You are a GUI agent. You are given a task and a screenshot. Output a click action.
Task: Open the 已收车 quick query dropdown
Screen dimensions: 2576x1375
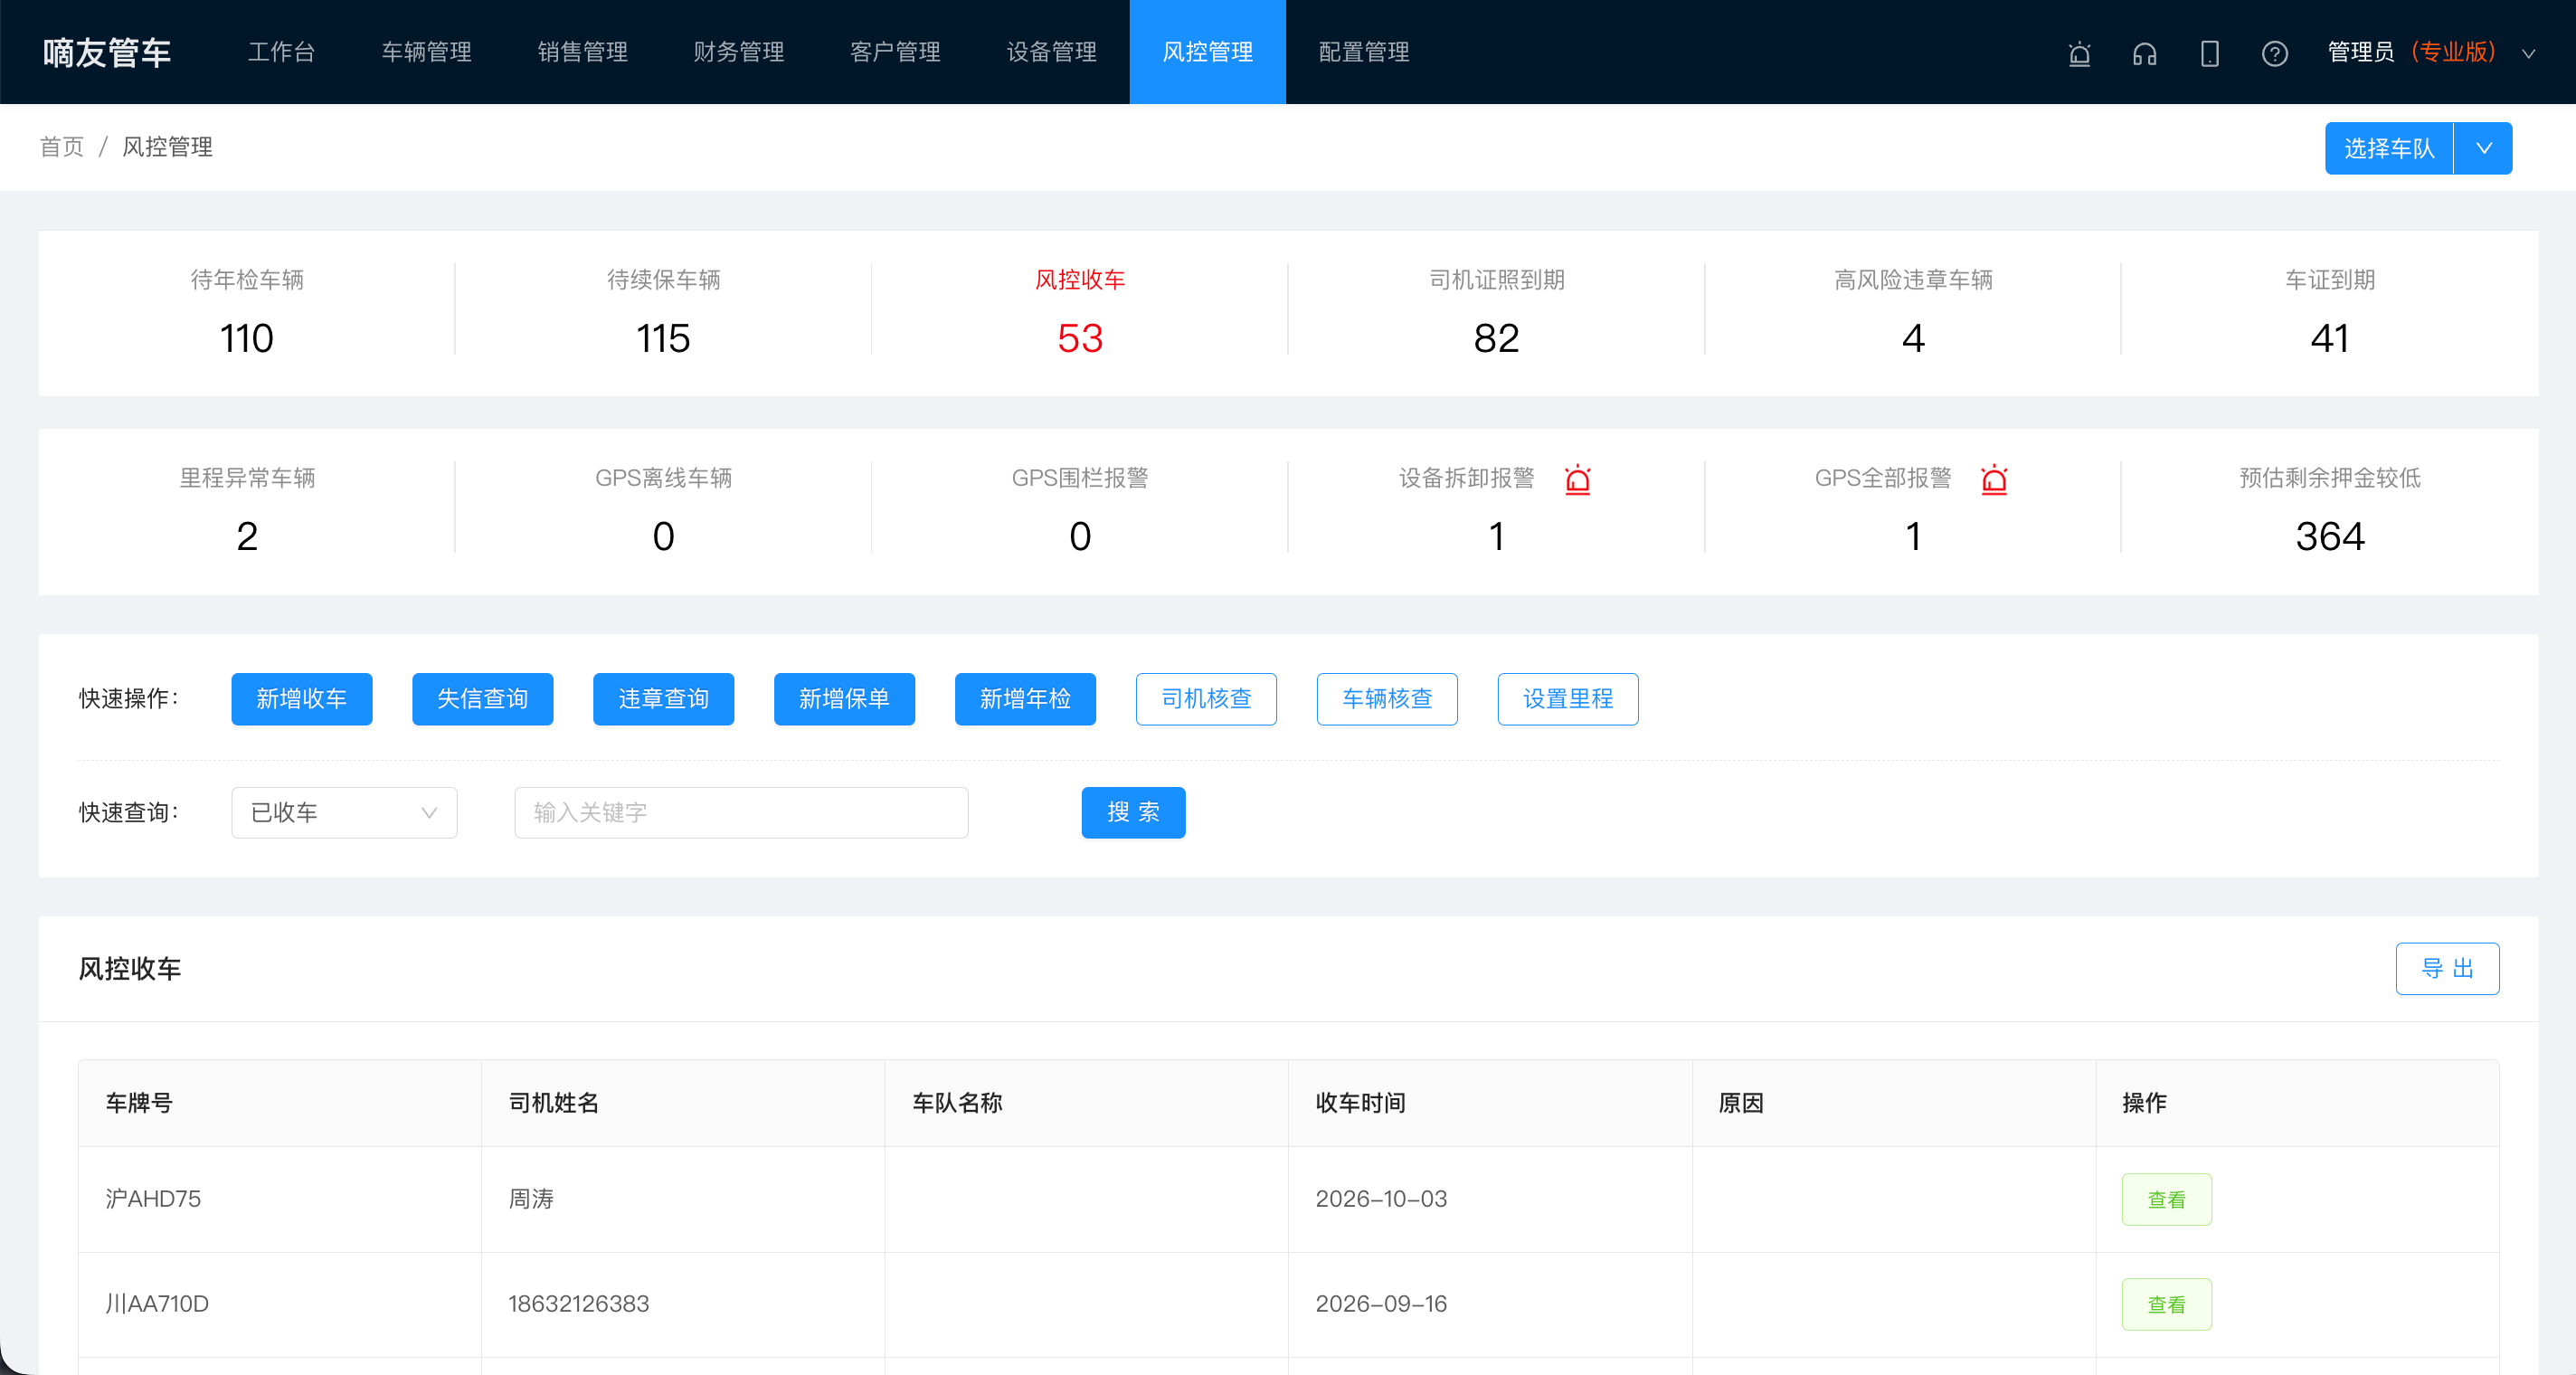pyautogui.click(x=344, y=812)
